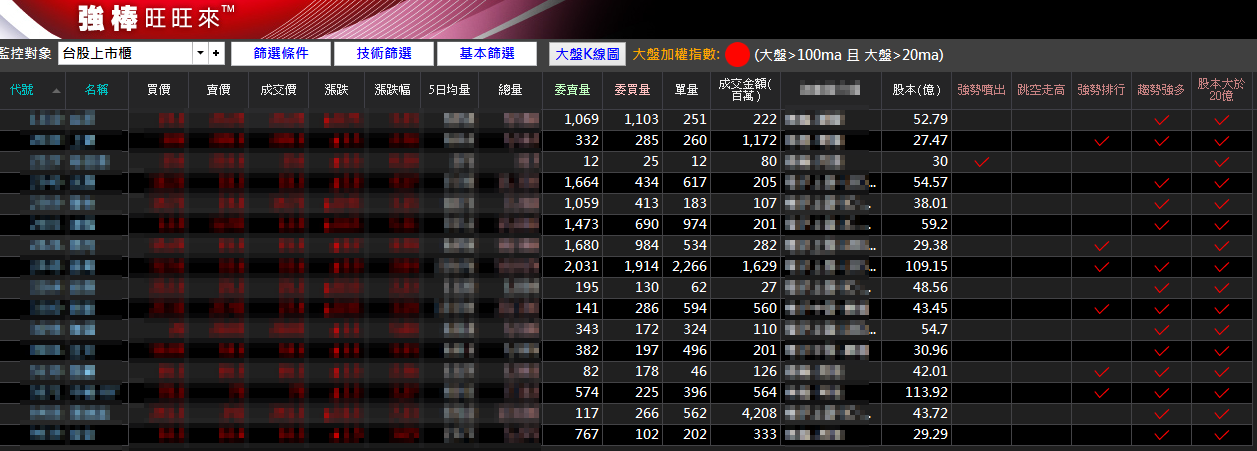Image resolution: width=1257 pixels, height=451 pixels.
Task: Click the sort arrow in the 代號 header
Action: click(x=56, y=90)
